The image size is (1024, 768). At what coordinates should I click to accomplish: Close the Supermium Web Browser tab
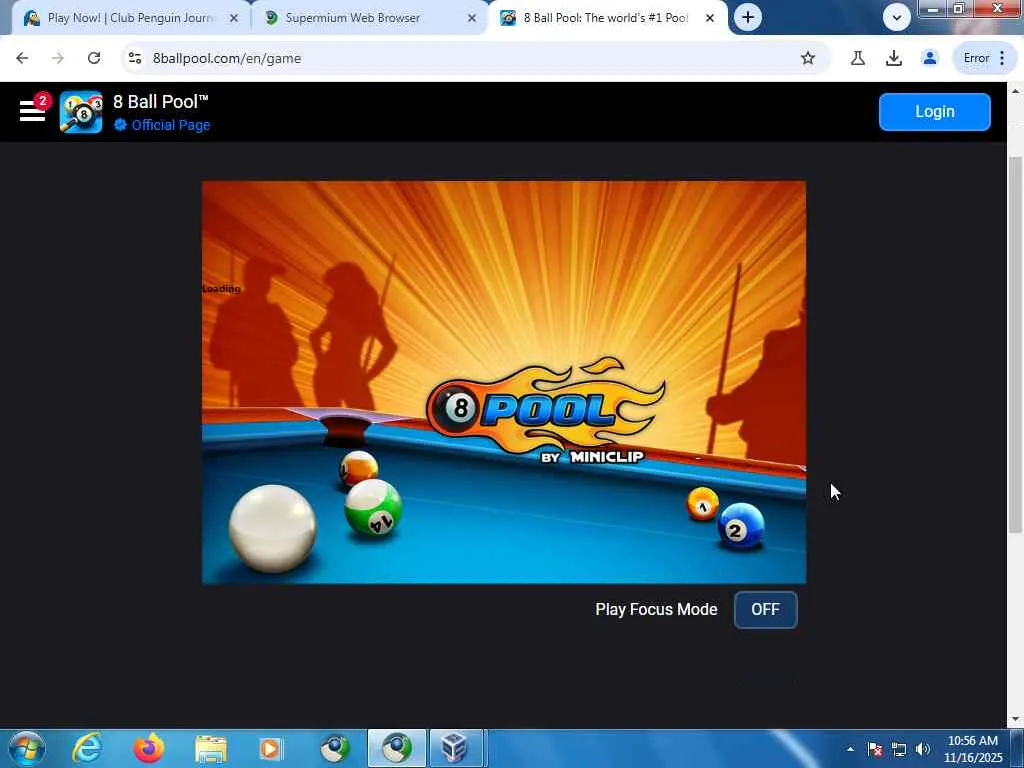point(472,18)
